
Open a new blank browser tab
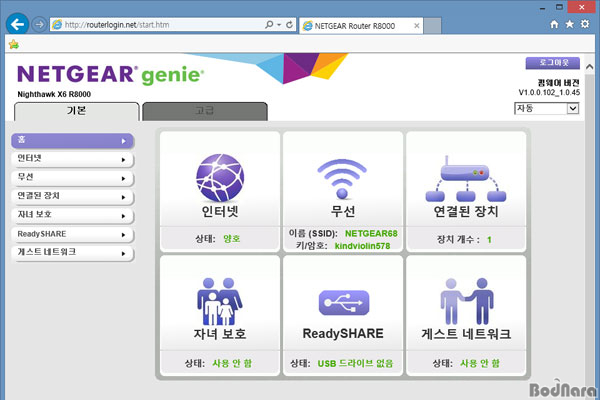[432, 26]
